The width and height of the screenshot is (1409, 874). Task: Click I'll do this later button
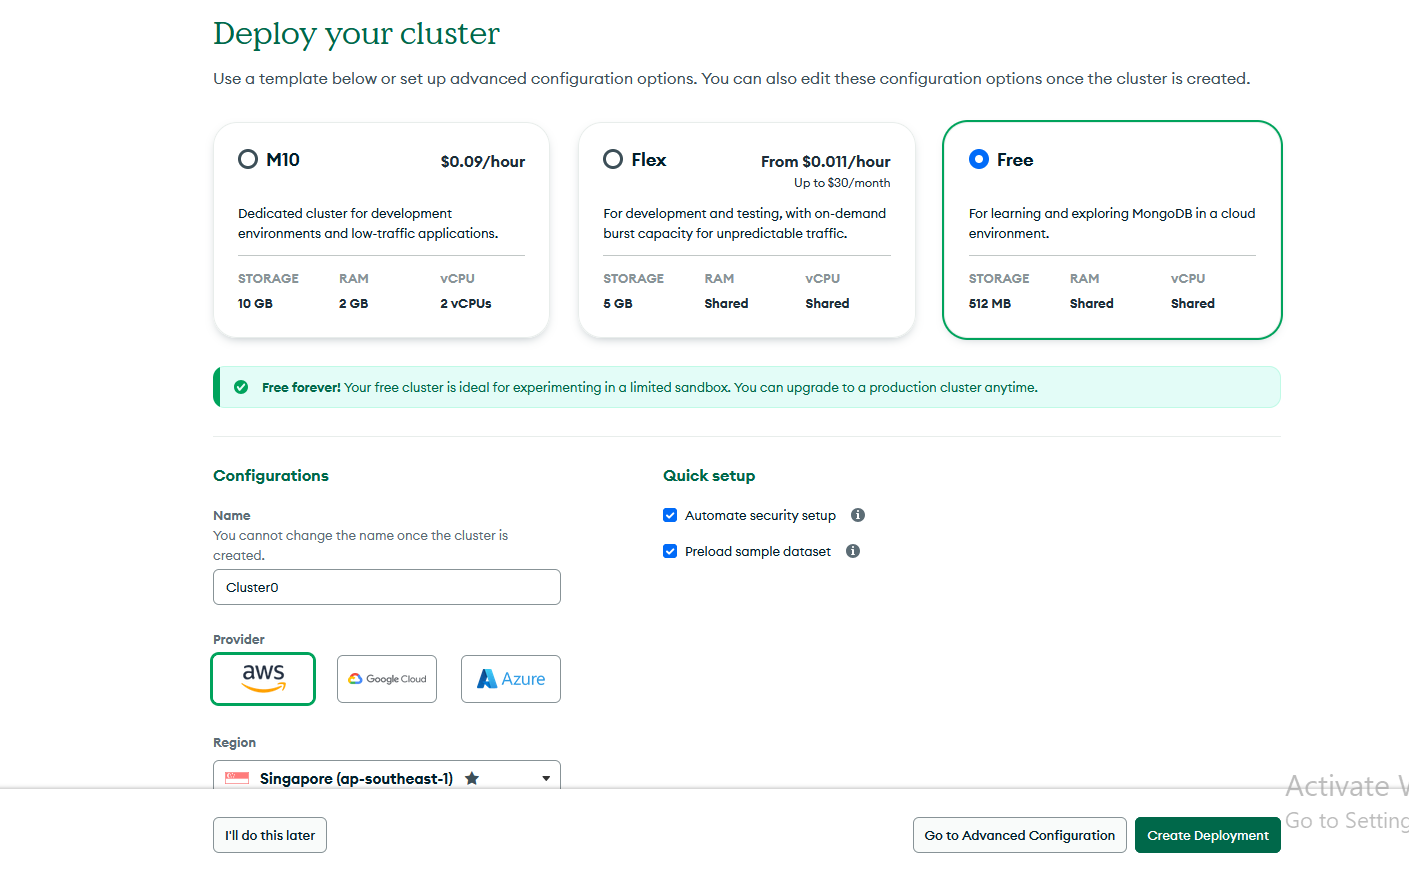click(x=270, y=835)
